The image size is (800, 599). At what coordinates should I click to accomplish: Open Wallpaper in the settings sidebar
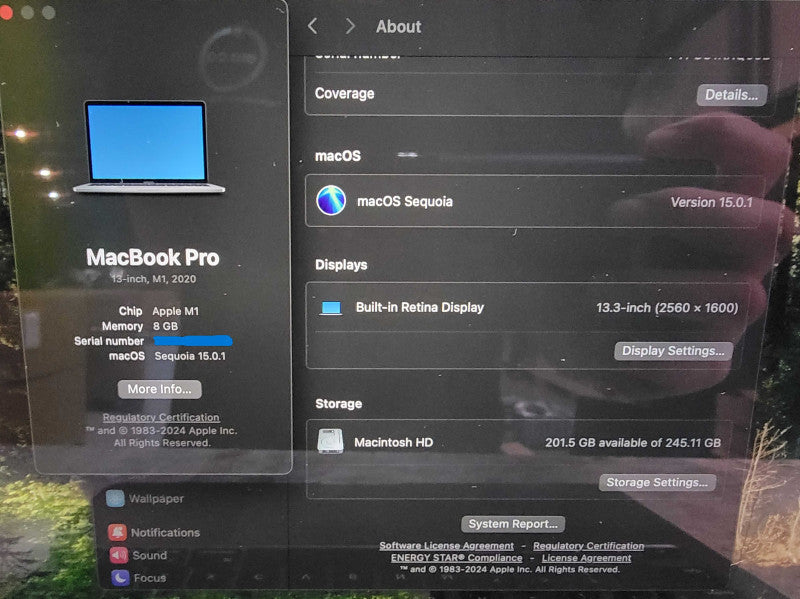pyautogui.click(x=145, y=498)
